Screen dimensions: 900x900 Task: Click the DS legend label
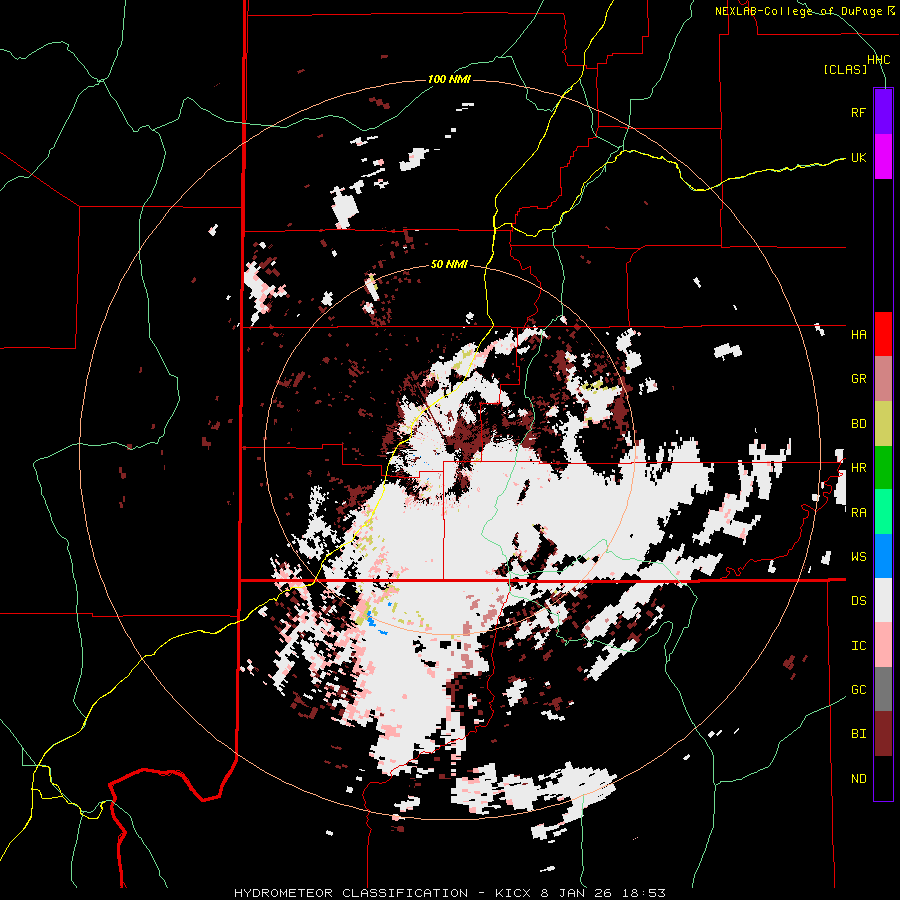(x=858, y=601)
